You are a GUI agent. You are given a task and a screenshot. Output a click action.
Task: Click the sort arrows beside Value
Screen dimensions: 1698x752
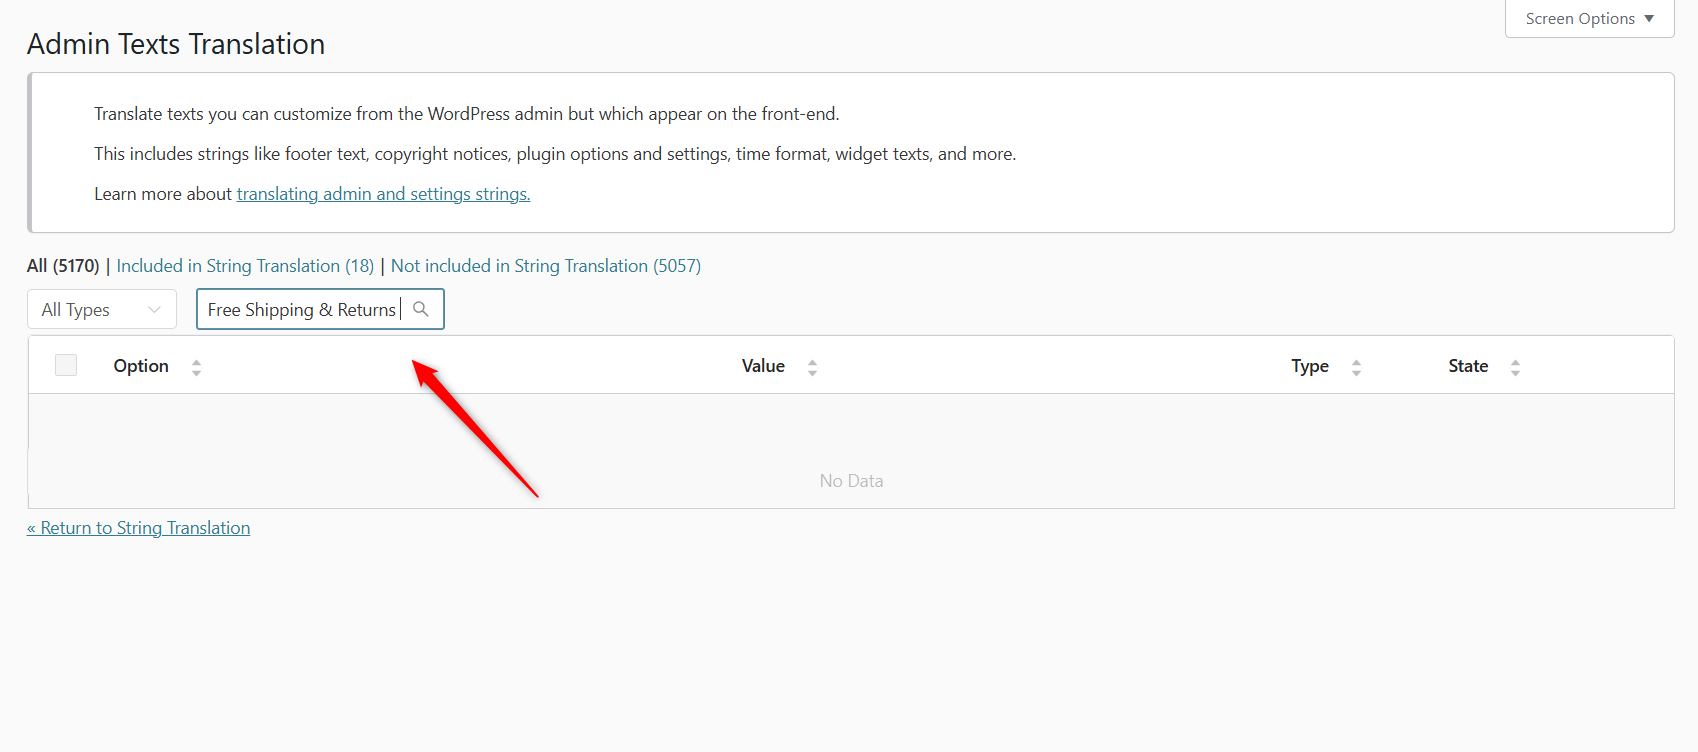(812, 367)
